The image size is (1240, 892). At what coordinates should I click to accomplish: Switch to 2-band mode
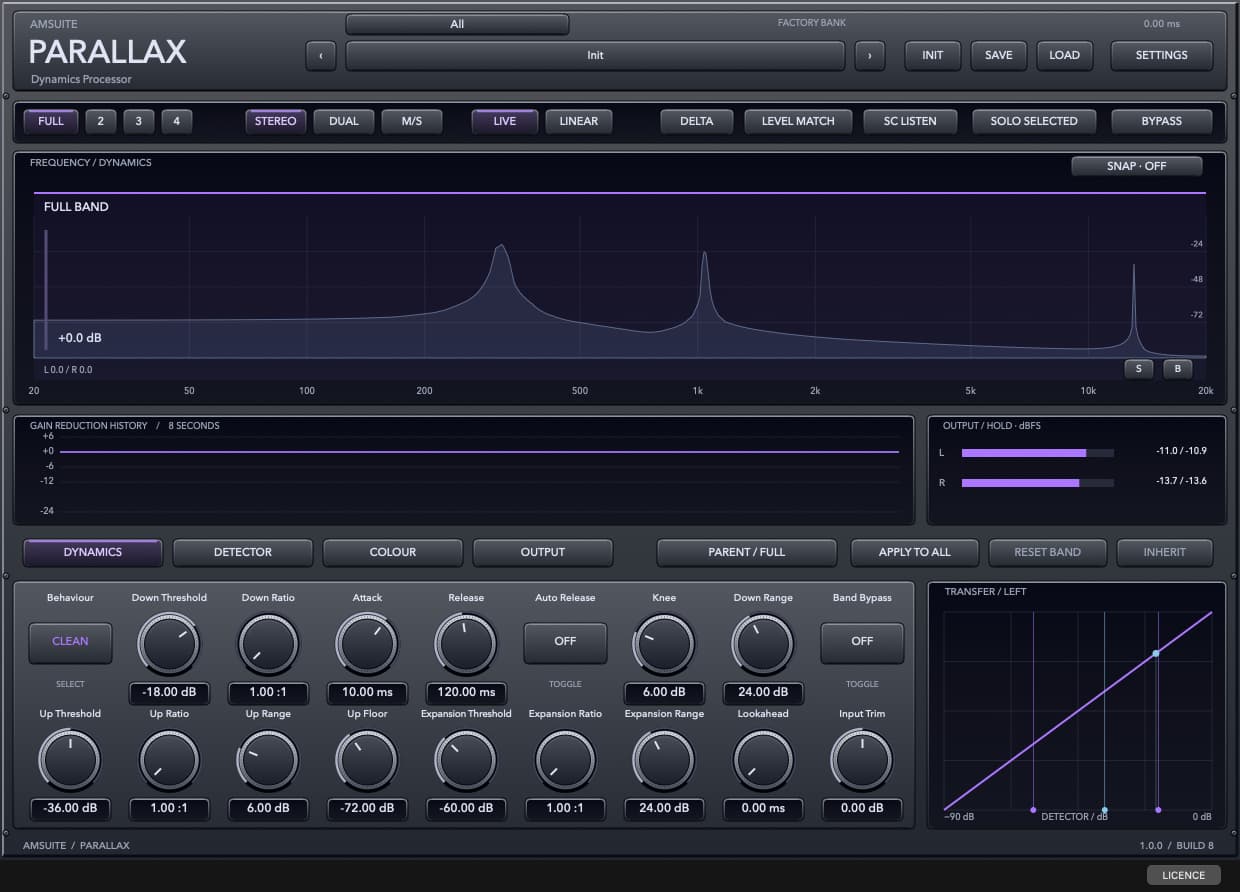pos(100,121)
